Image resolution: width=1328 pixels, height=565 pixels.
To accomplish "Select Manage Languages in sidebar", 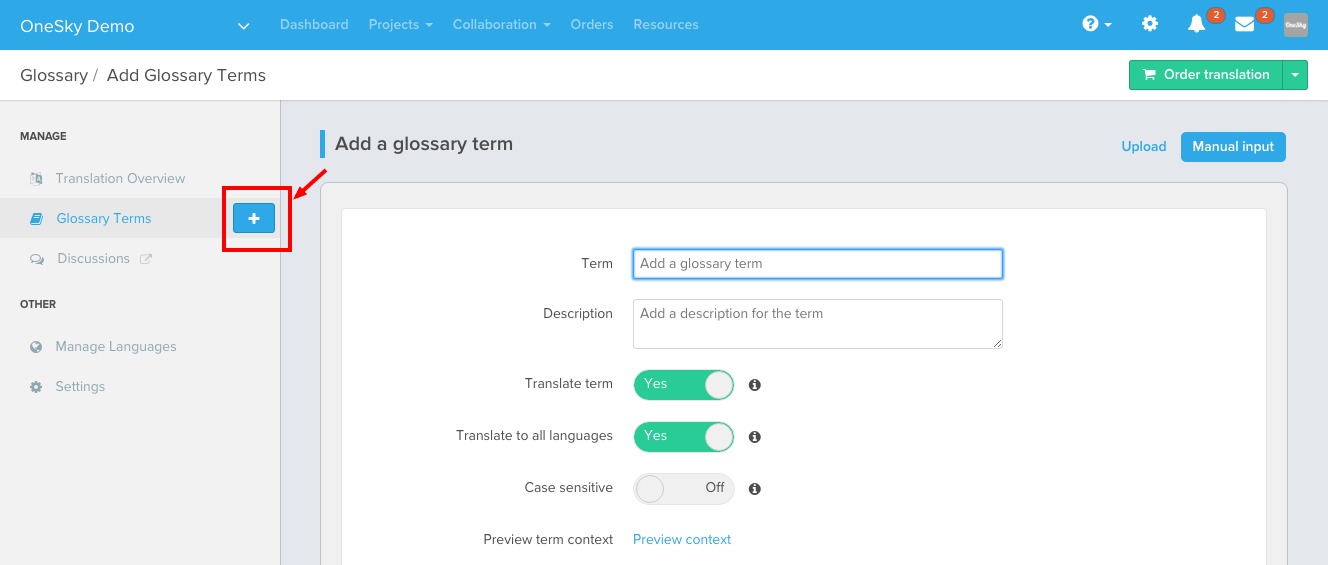I will pyautogui.click(x=116, y=346).
